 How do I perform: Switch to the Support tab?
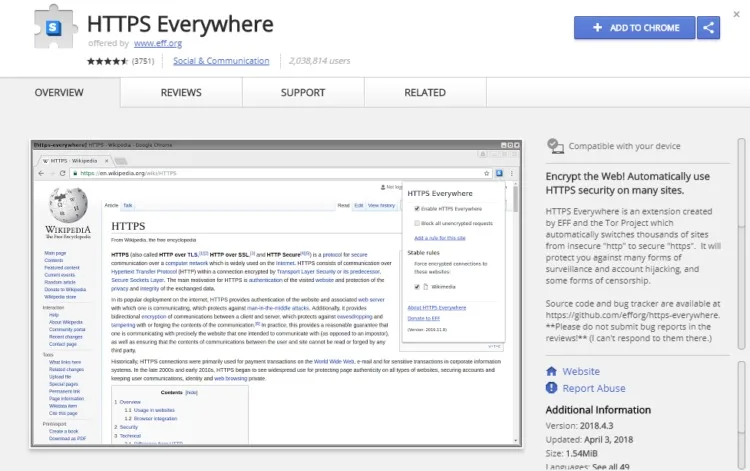[303, 92]
